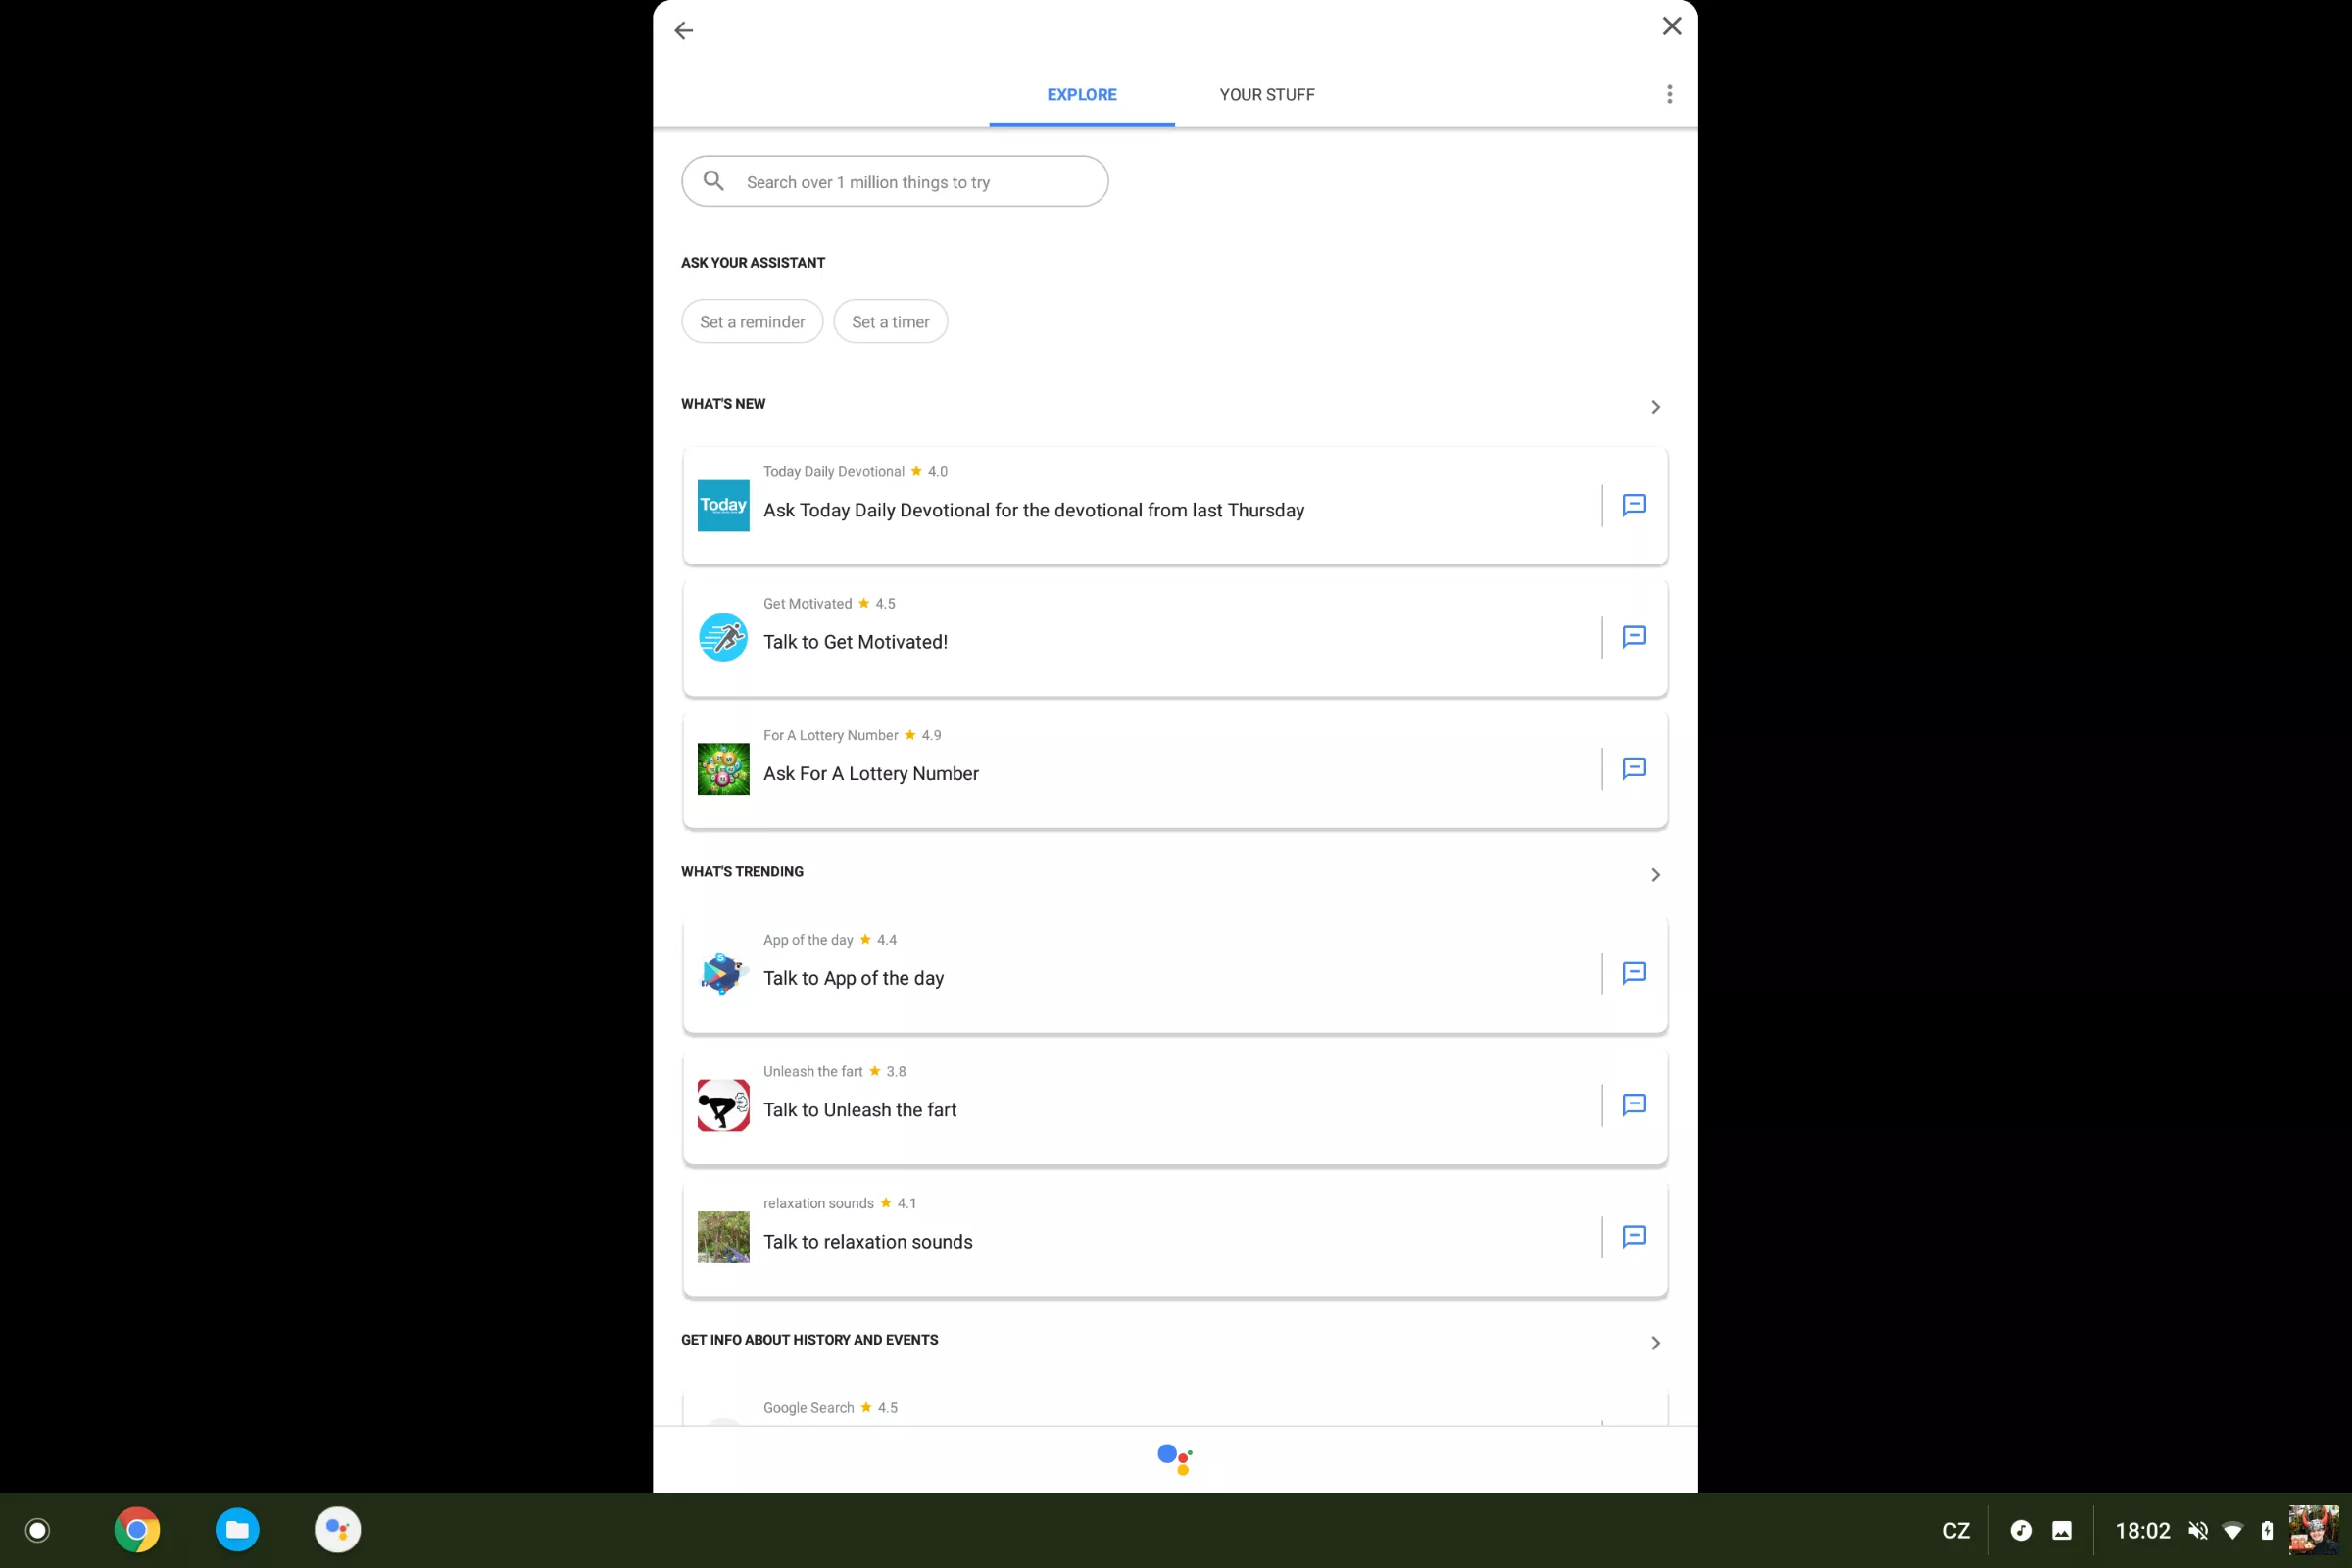Open the three-dot overflow menu
Screen dimensions: 2352x1568
pyautogui.click(x=1669, y=94)
